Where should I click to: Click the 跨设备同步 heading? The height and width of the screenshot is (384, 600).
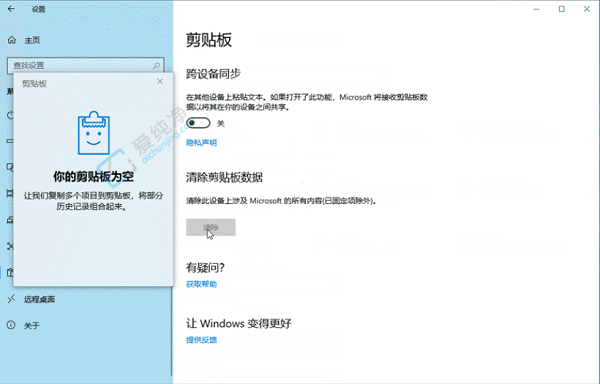[213, 73]
